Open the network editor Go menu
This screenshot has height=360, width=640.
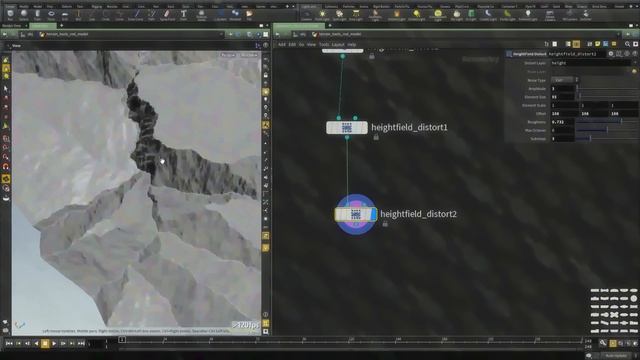tap(302, 44)
